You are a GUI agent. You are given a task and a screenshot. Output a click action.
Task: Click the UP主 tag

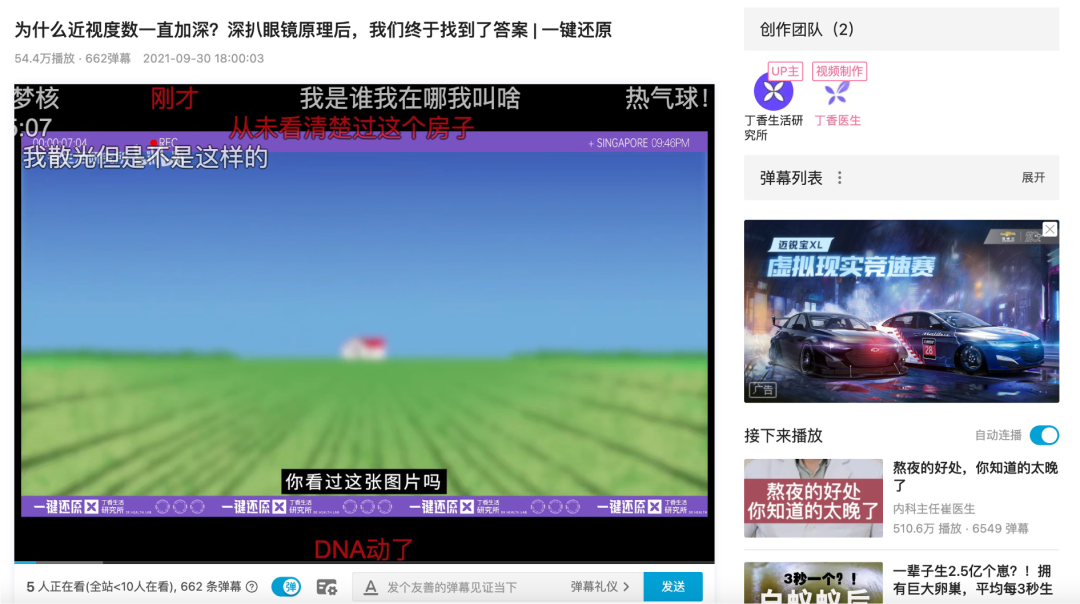pyautogui.click(x=785, y=71)
